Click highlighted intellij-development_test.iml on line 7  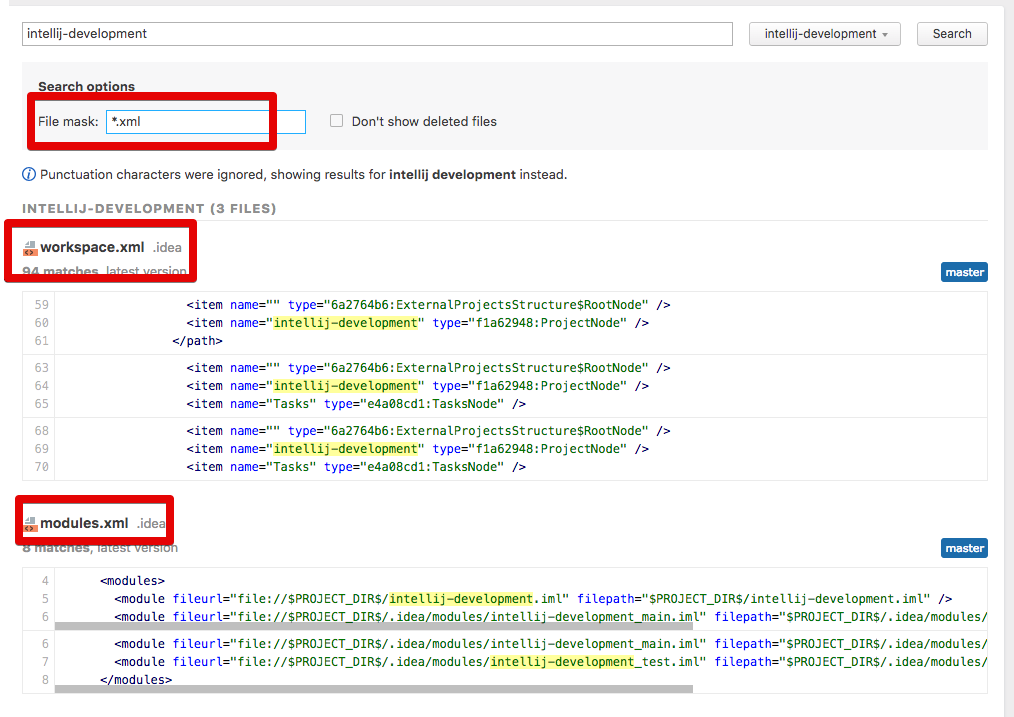562,661
